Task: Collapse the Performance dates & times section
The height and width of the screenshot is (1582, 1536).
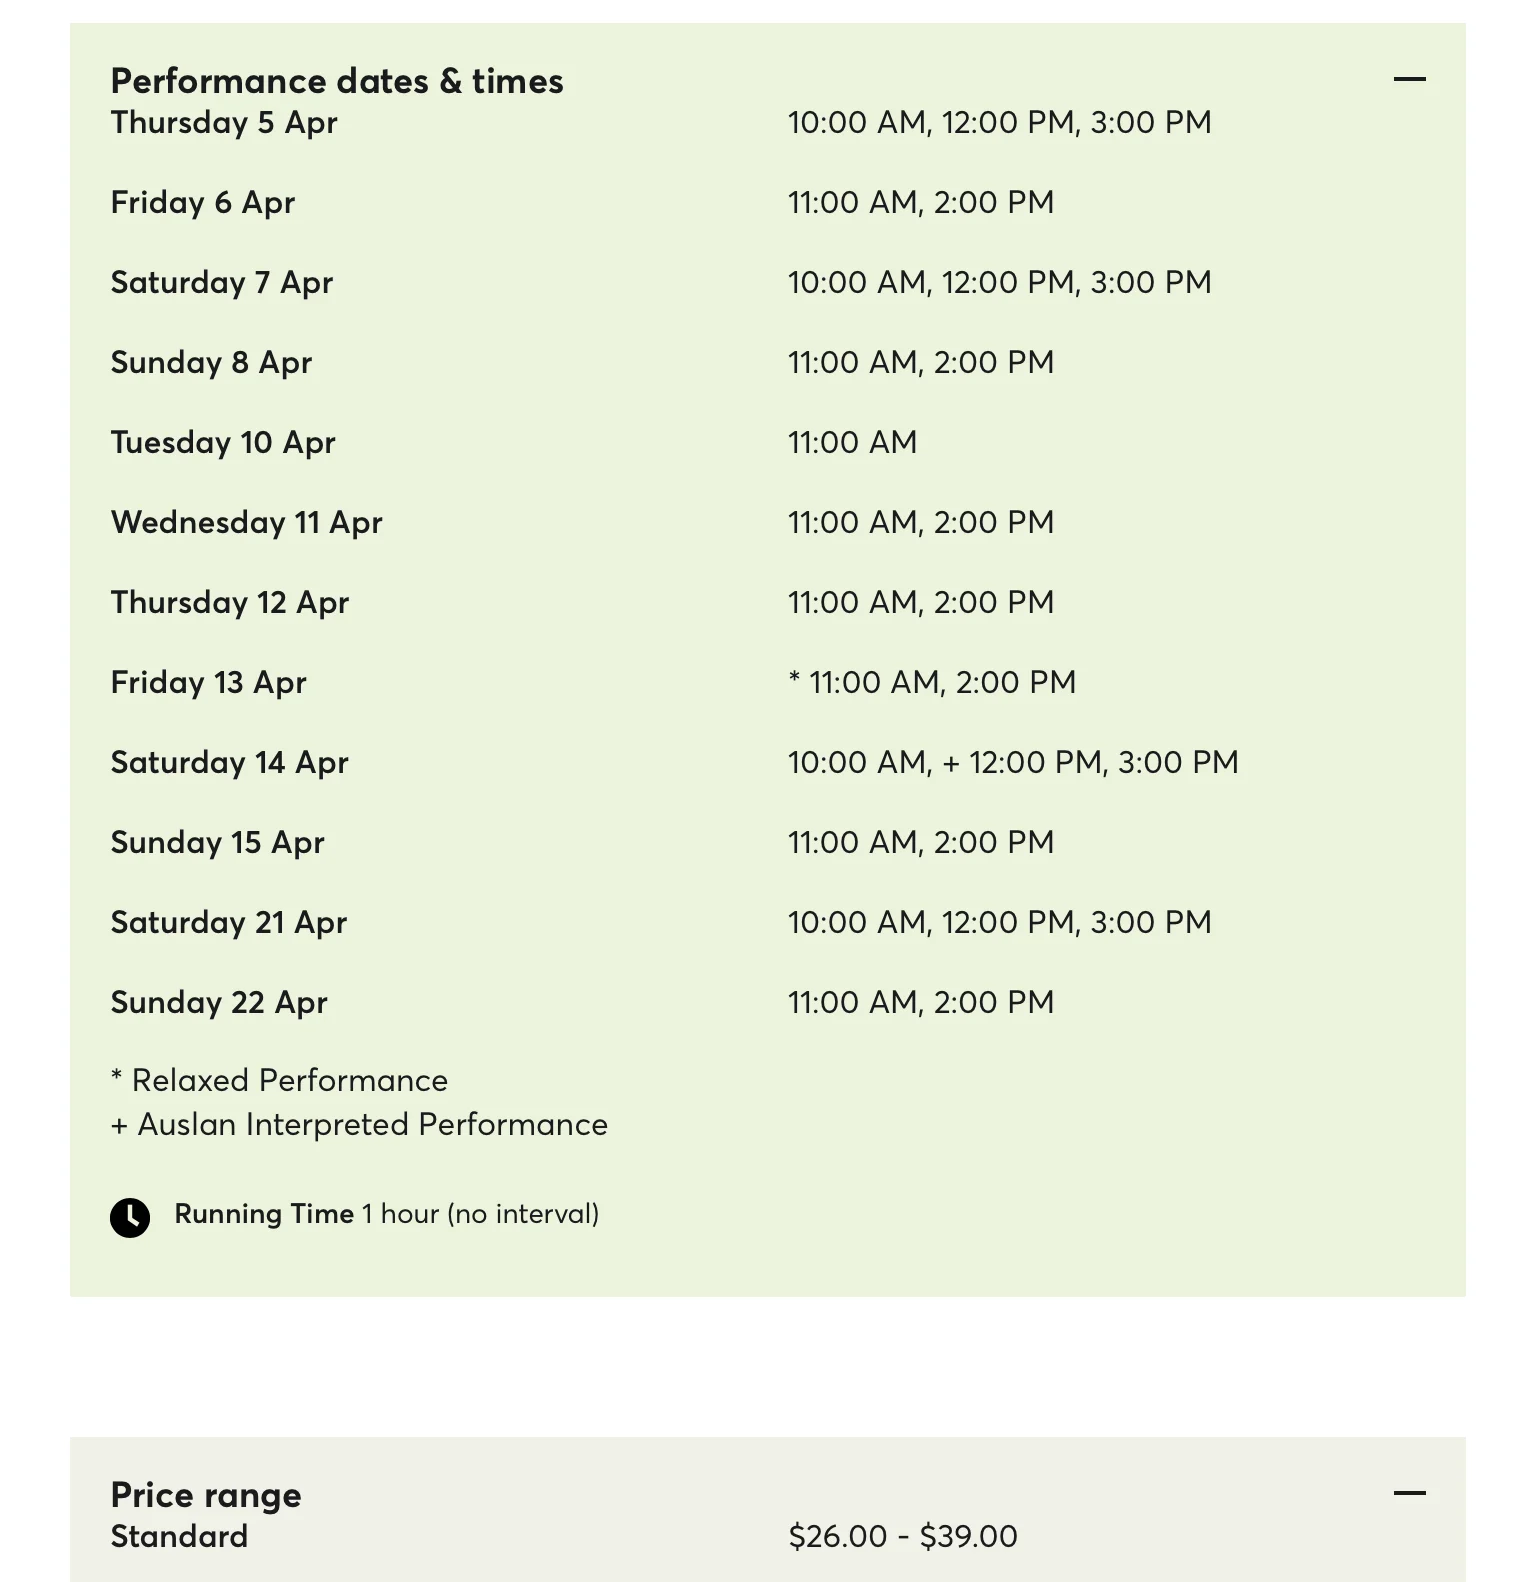Action: 1409,79
